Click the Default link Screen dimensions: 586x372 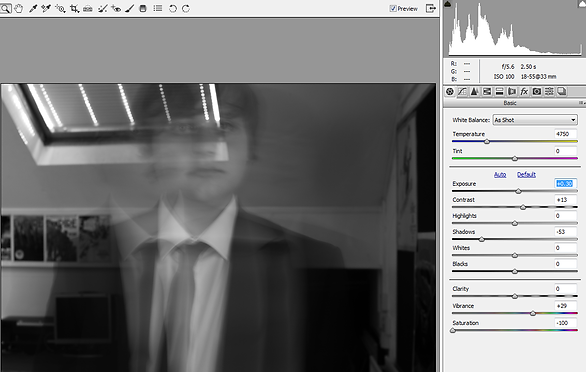(526, 175)
